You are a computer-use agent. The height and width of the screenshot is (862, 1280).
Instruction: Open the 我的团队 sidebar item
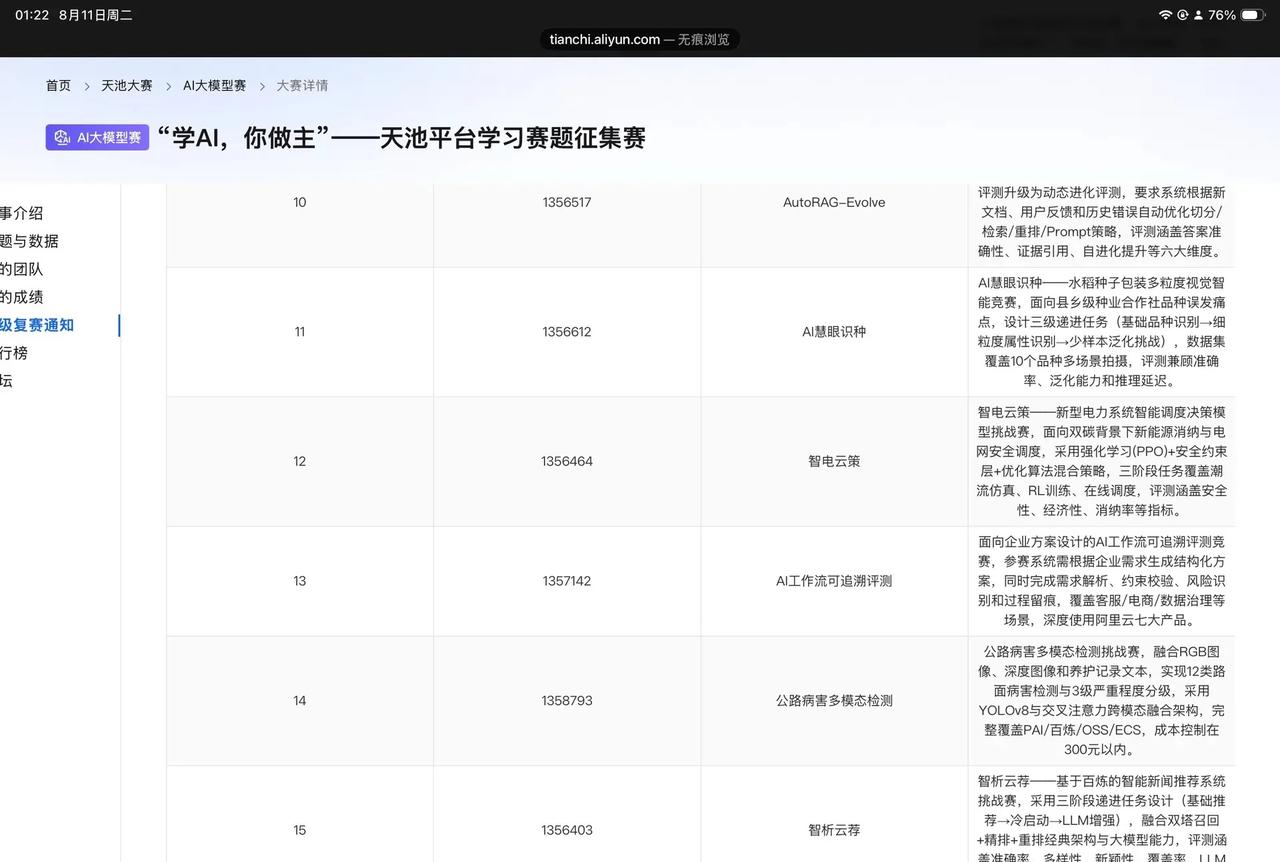tap(22, 269)
